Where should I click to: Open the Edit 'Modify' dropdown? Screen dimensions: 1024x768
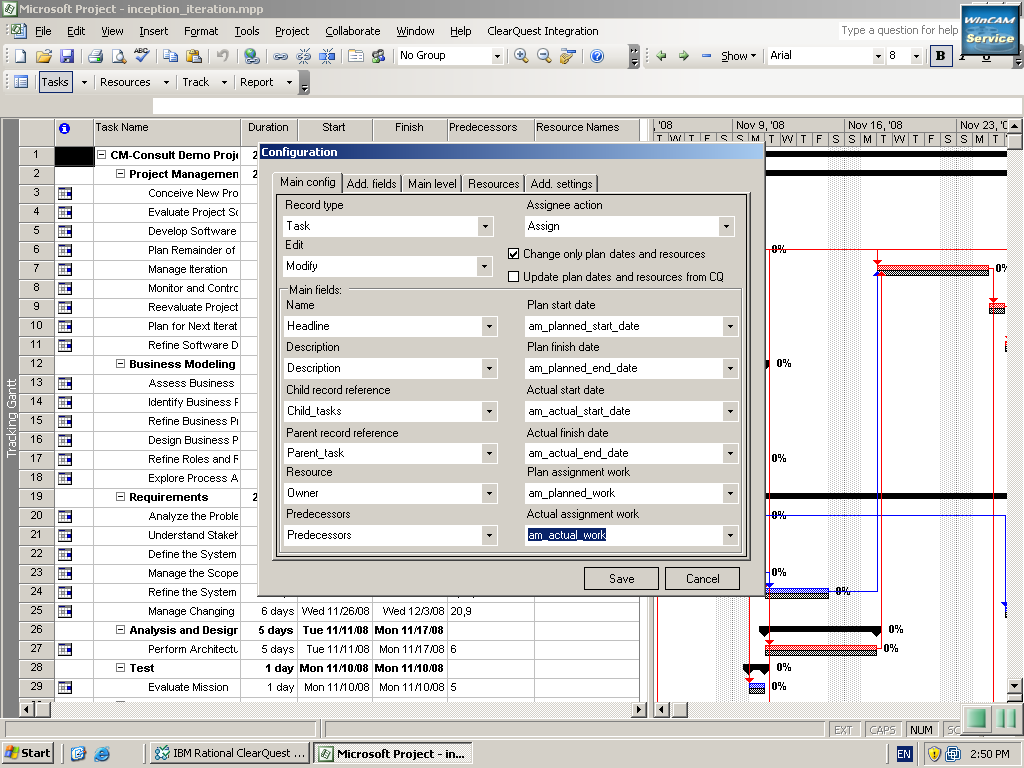point(484,266)
